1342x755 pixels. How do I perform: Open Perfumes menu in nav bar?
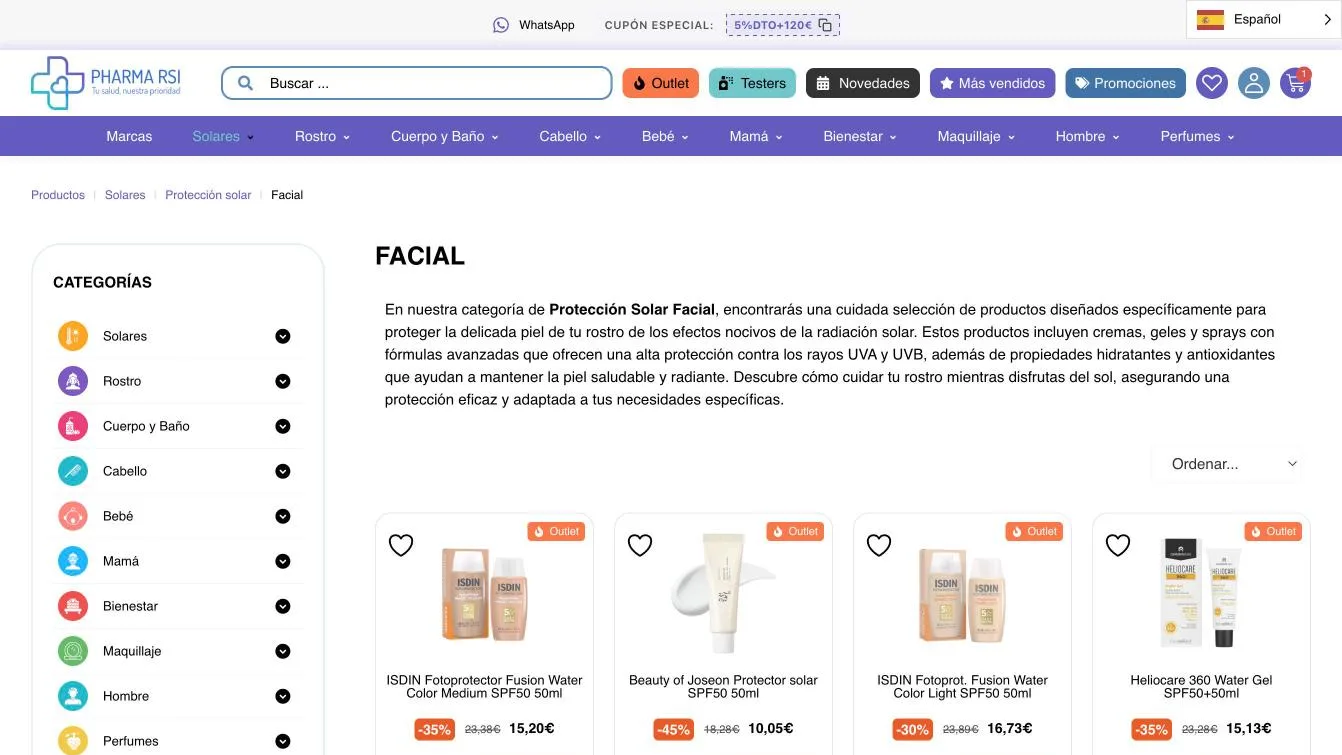tap(1197, 136)
